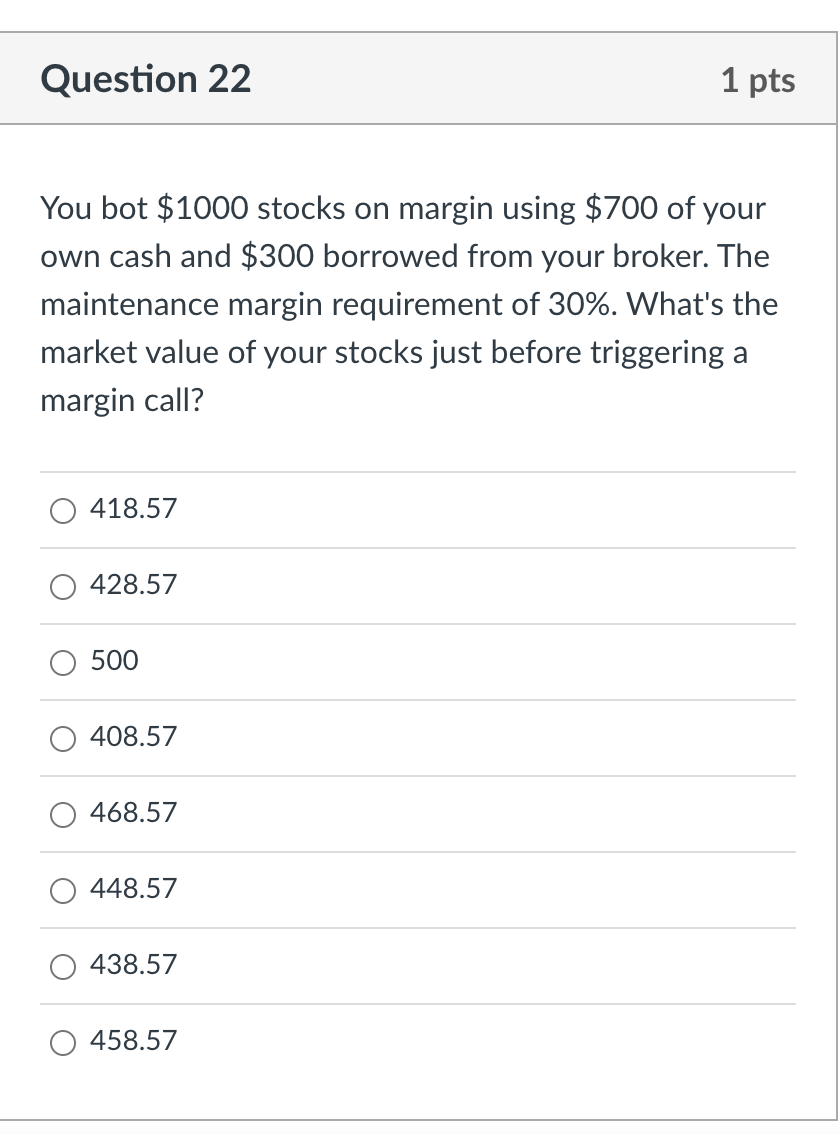Click the 418.57 answer label text

(134, 509)
